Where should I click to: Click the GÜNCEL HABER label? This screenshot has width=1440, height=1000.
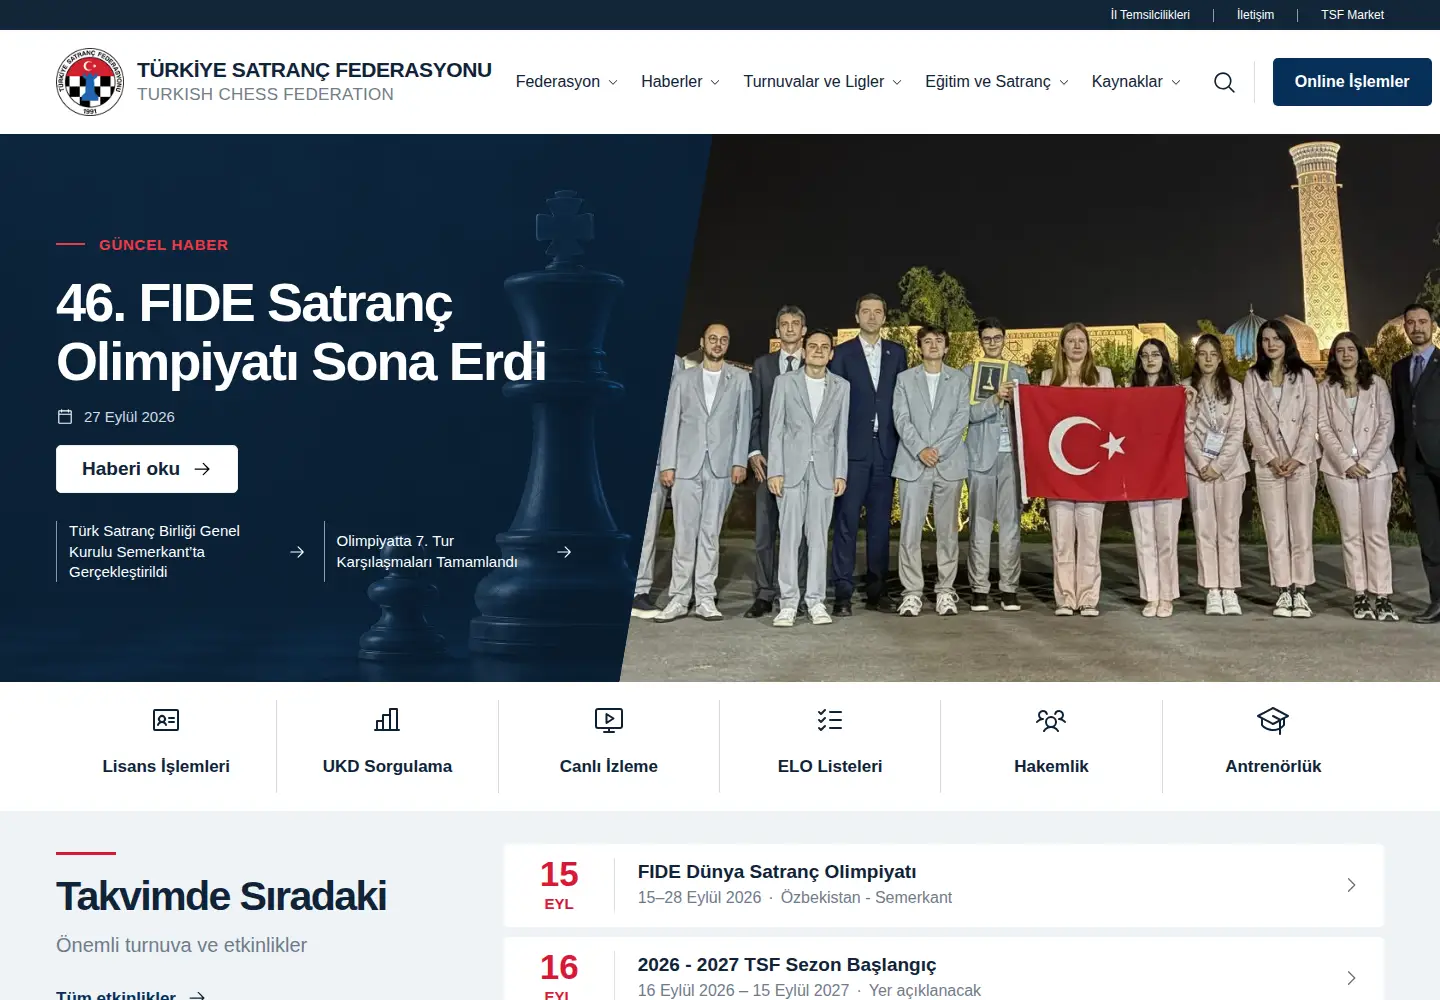[164, 245]
